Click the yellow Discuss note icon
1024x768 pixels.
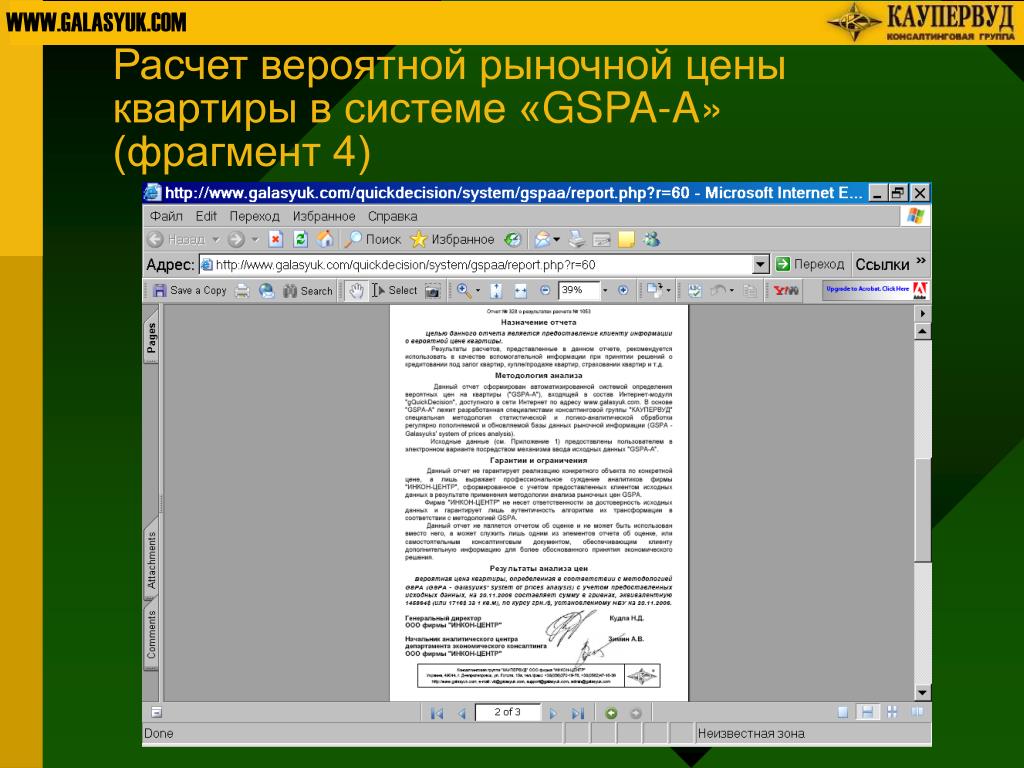626,240
